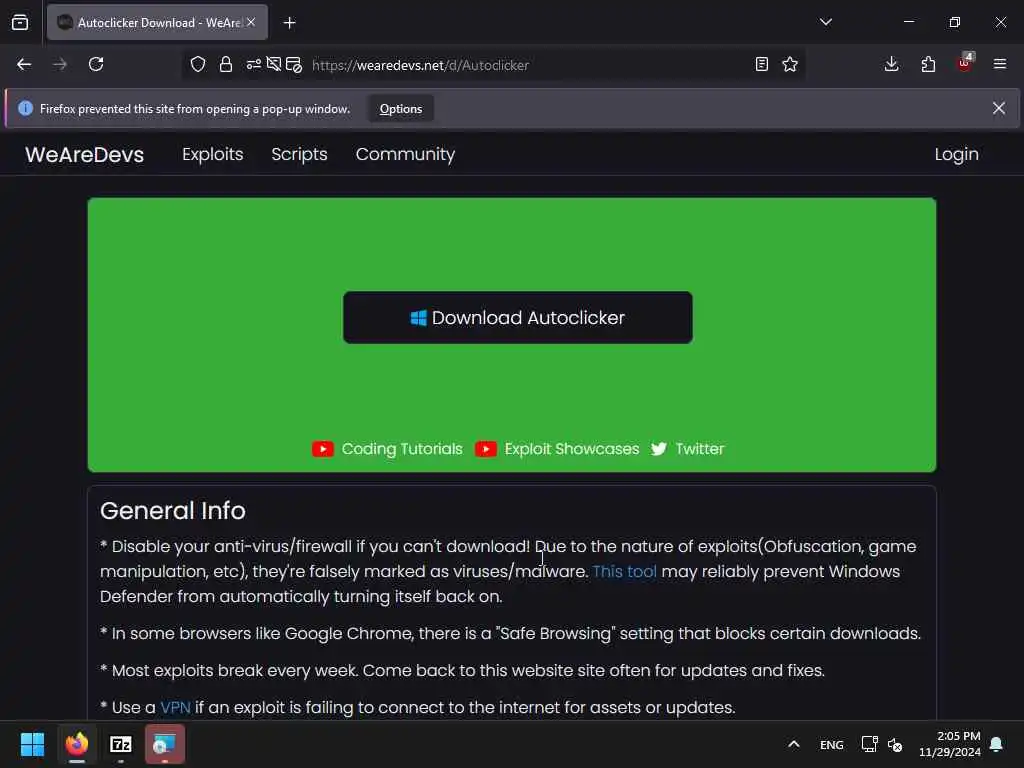Open the clock showing 2:05 PM
1024x768 pixels.
(x=950, y=744)
